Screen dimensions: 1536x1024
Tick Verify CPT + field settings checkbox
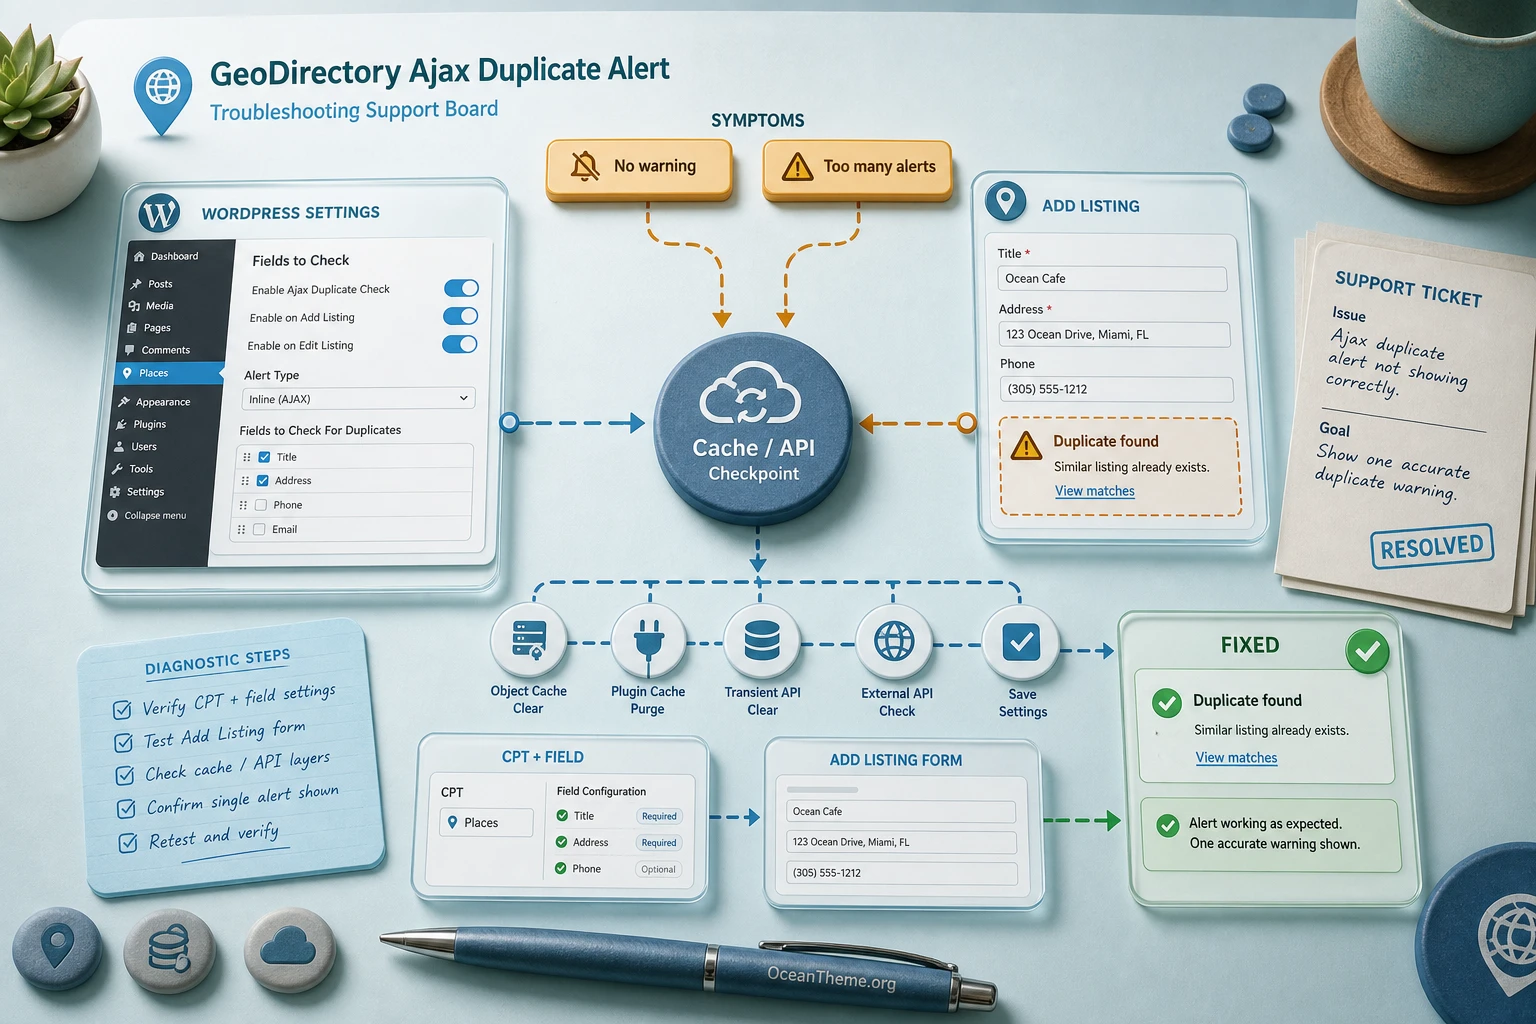pos(122,710)
